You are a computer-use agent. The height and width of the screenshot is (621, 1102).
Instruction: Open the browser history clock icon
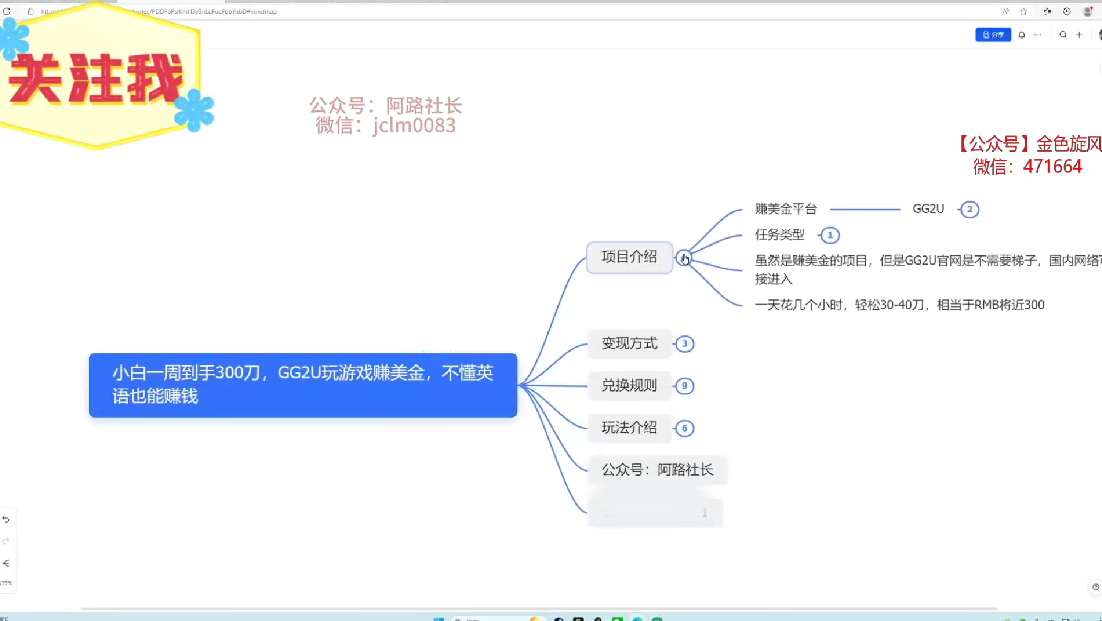pyautogui.click(x=1067, y=11)
